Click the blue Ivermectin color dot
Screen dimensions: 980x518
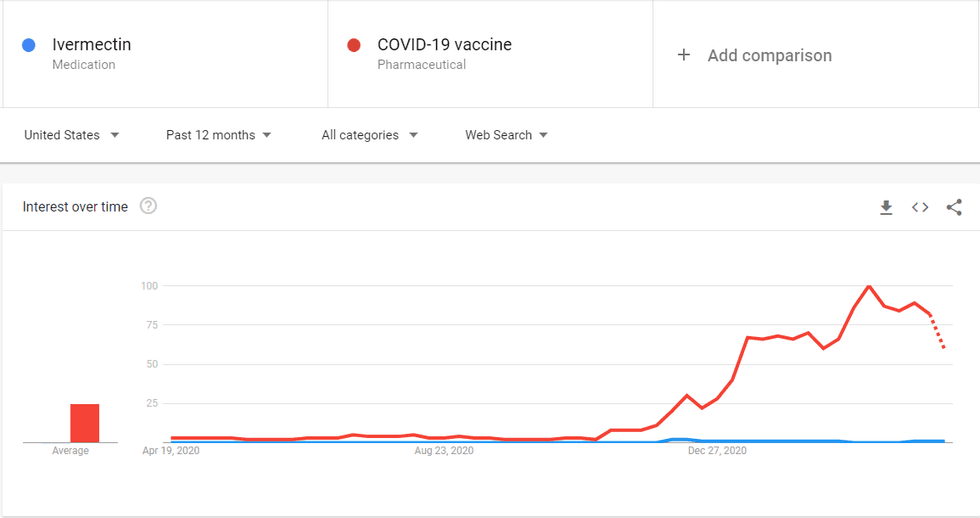[x=29, y=45]
